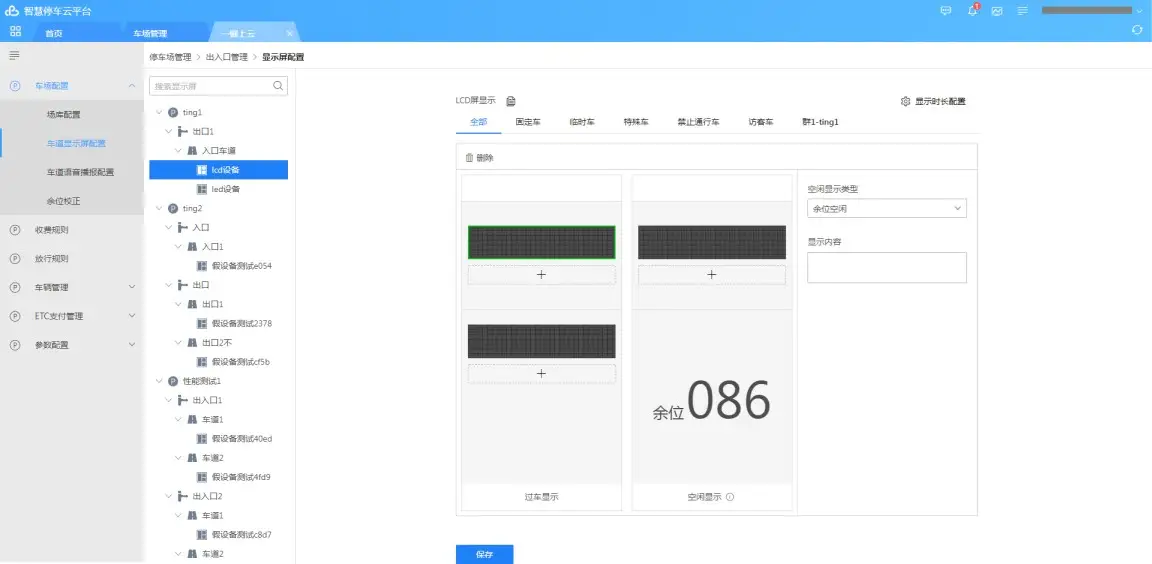The image size is (1152, 564).
Task: Collapse the ting1 tree node
Action: [158, 113]
